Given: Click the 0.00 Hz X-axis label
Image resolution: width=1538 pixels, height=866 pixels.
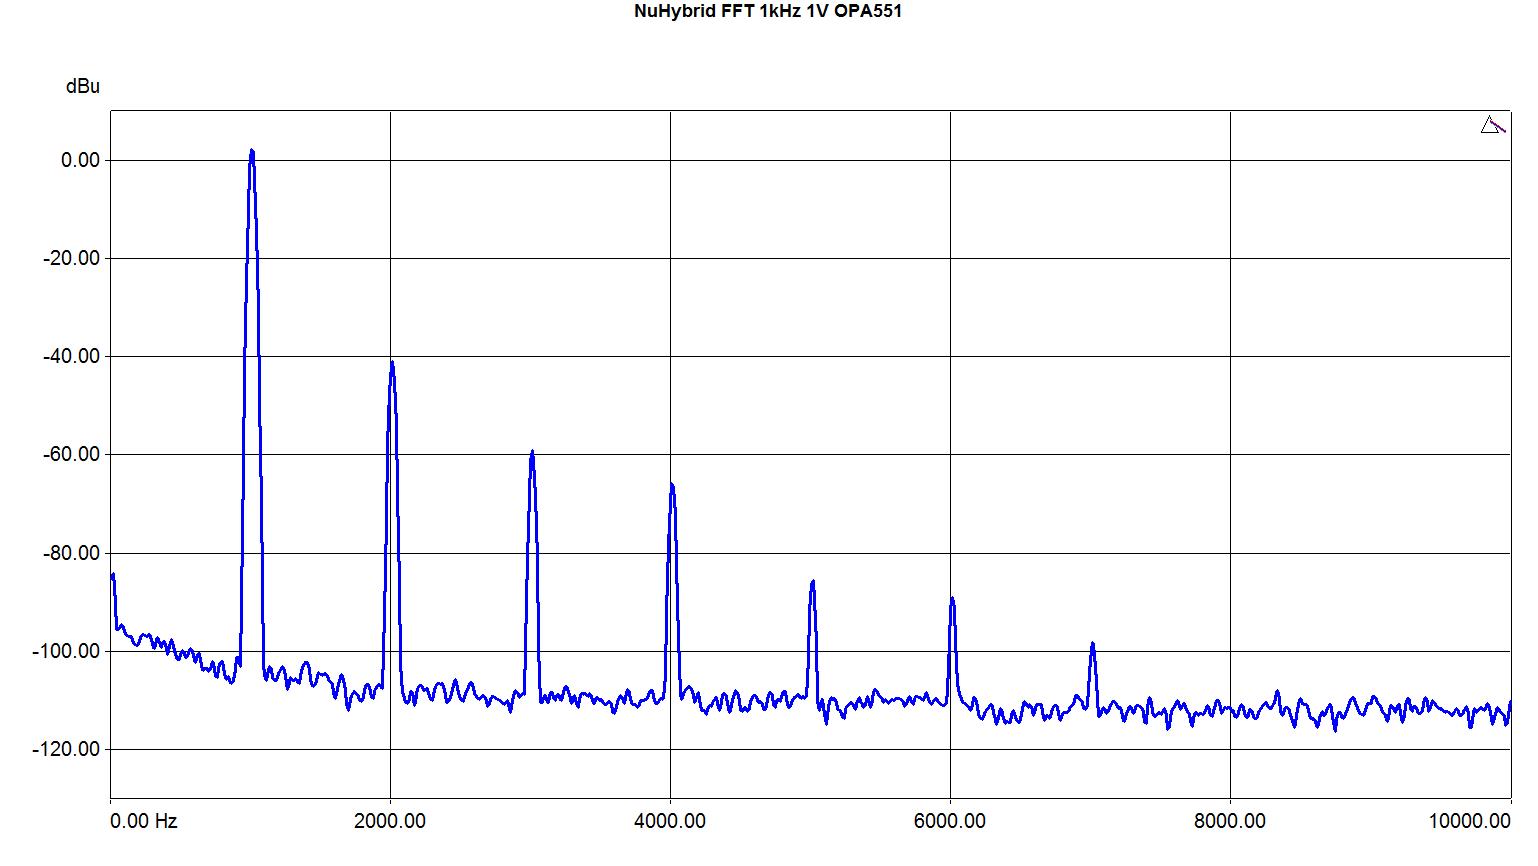Looking at the screenshot, I should coord(143,821).
